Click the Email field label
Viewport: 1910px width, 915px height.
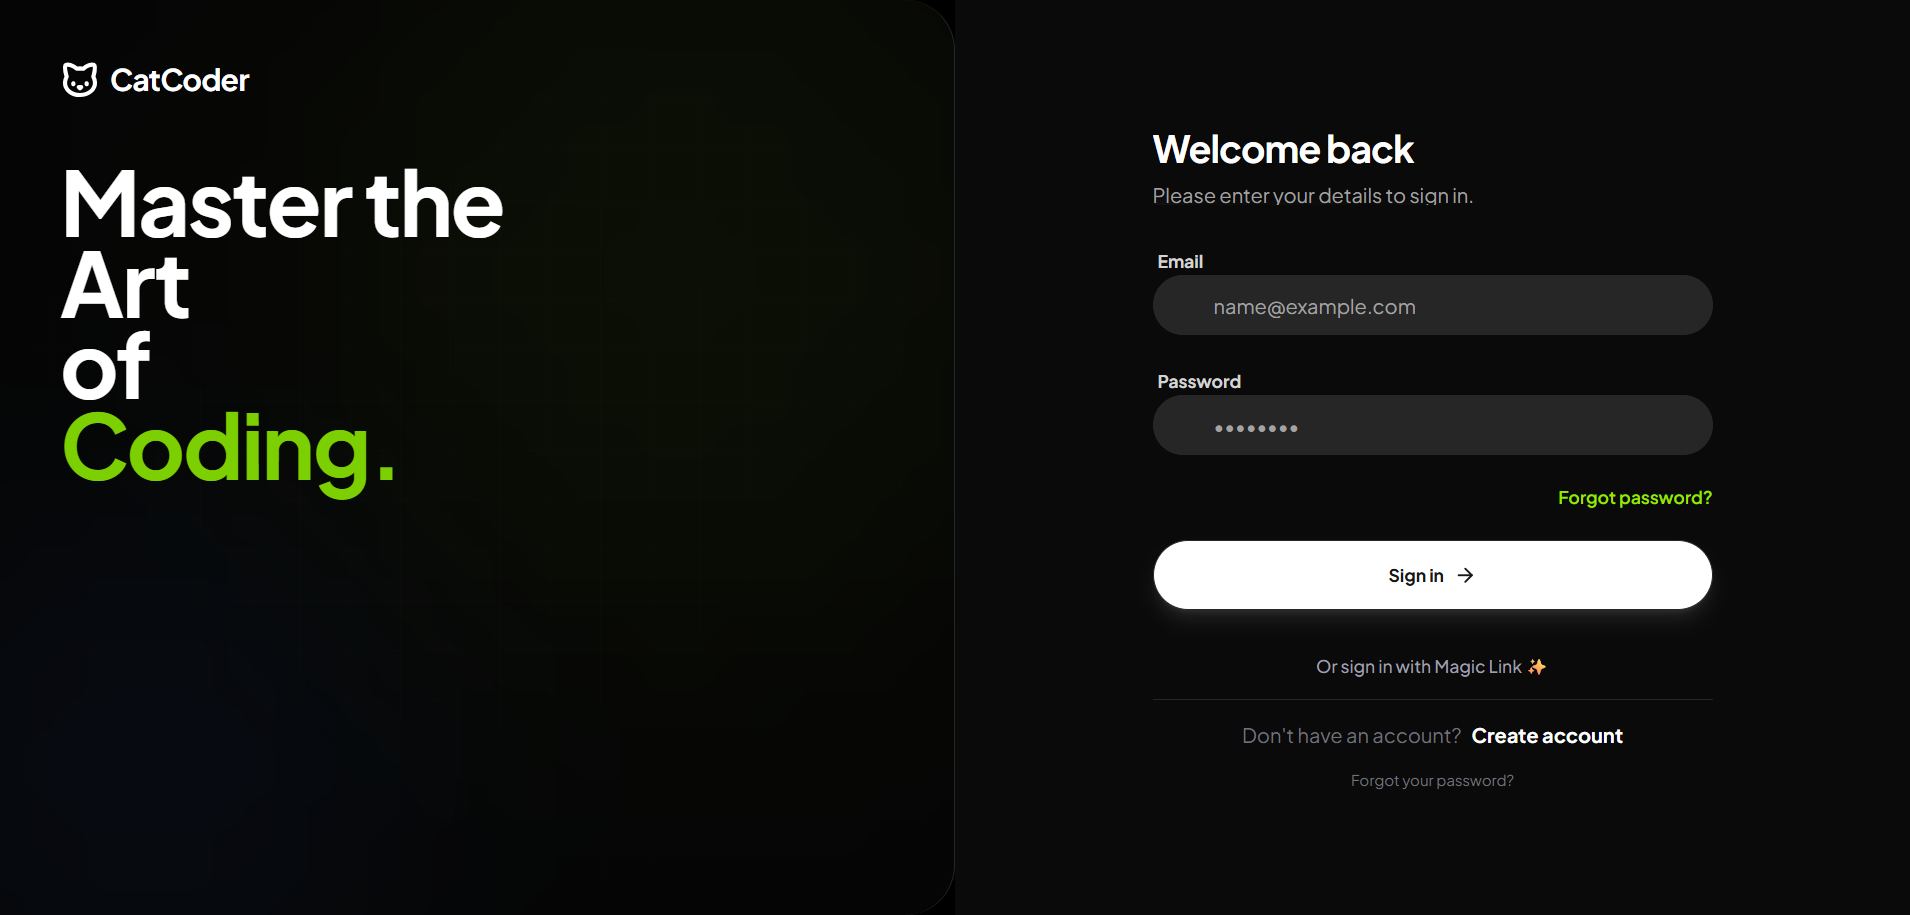coord(1180,262)
